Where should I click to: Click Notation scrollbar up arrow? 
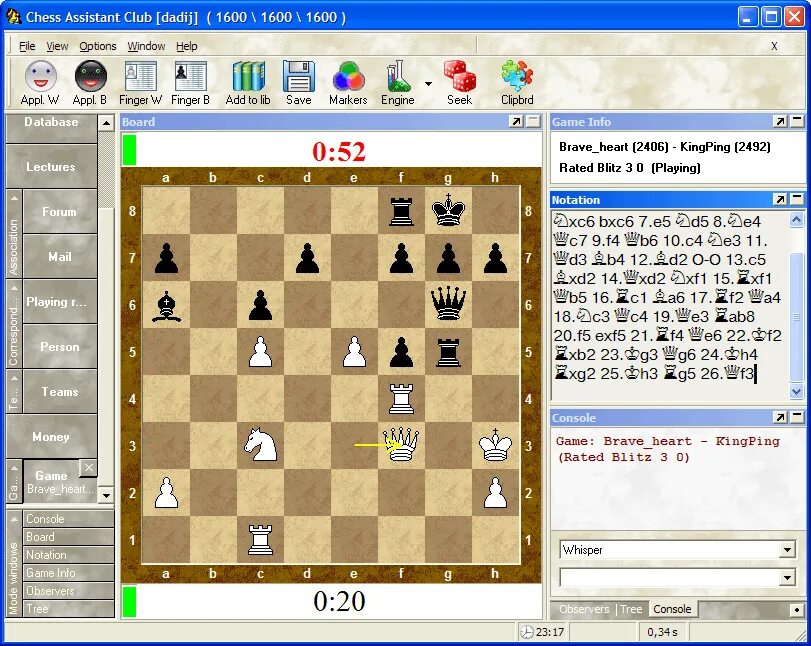[x=797, y=221]
